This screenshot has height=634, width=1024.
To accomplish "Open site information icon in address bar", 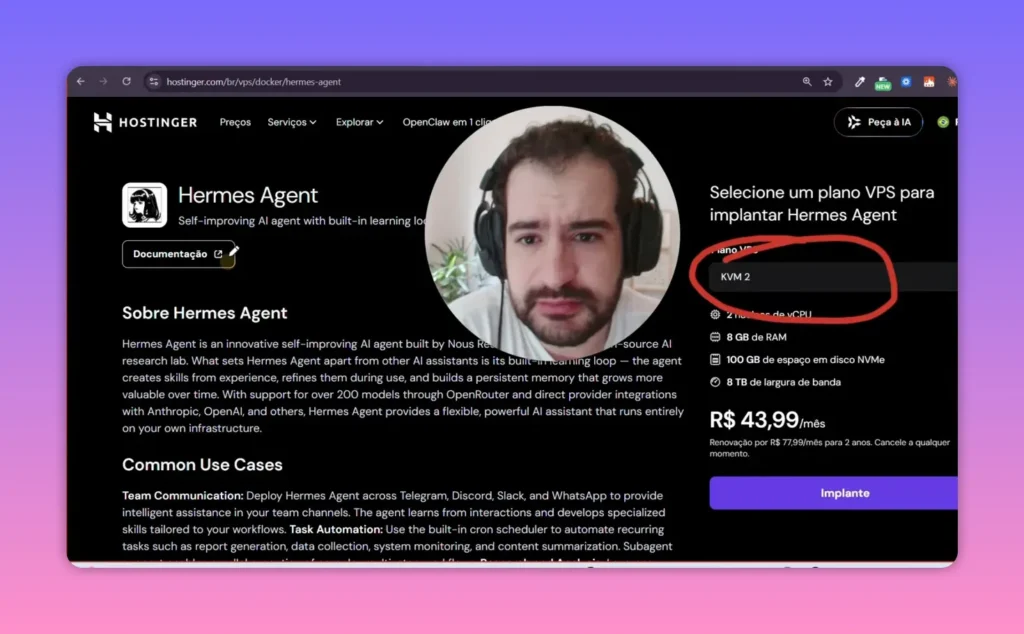I will click(x=153, y=82).
